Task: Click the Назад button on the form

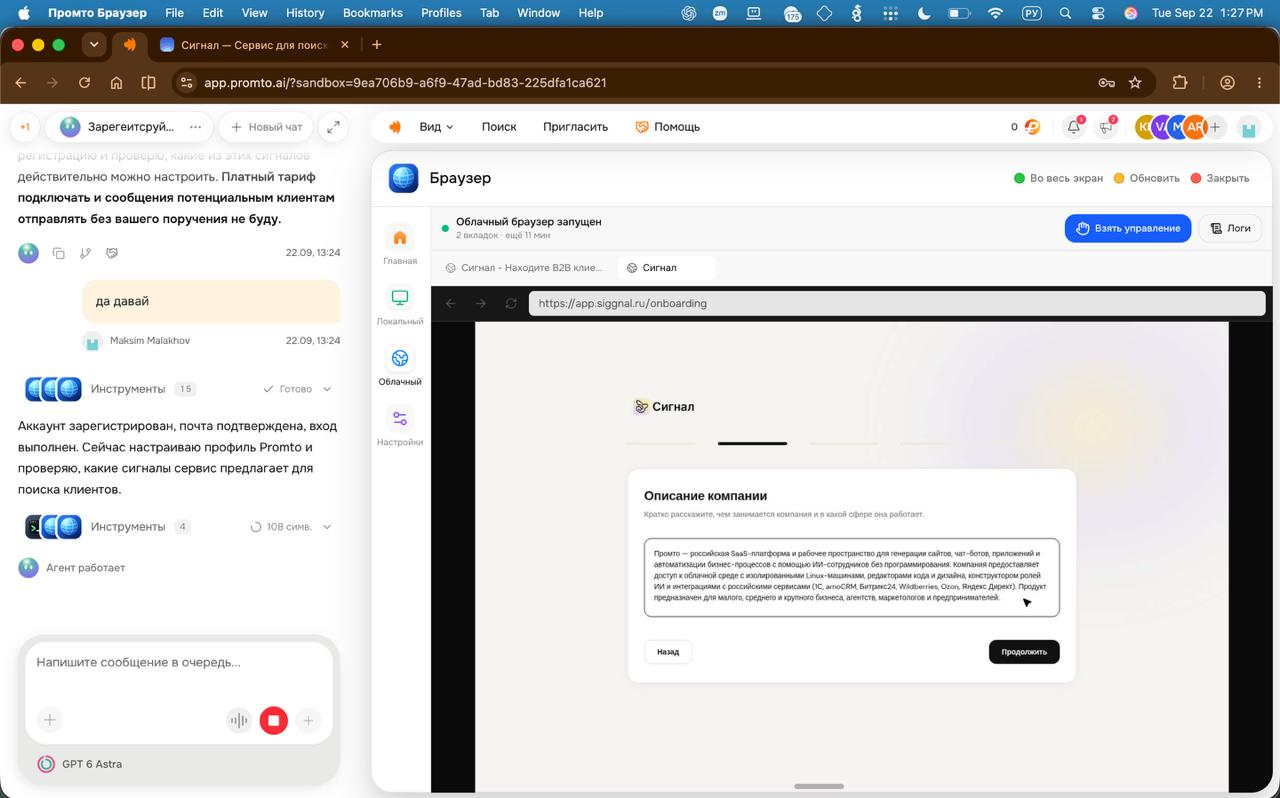Action: [x=668, y=652]
